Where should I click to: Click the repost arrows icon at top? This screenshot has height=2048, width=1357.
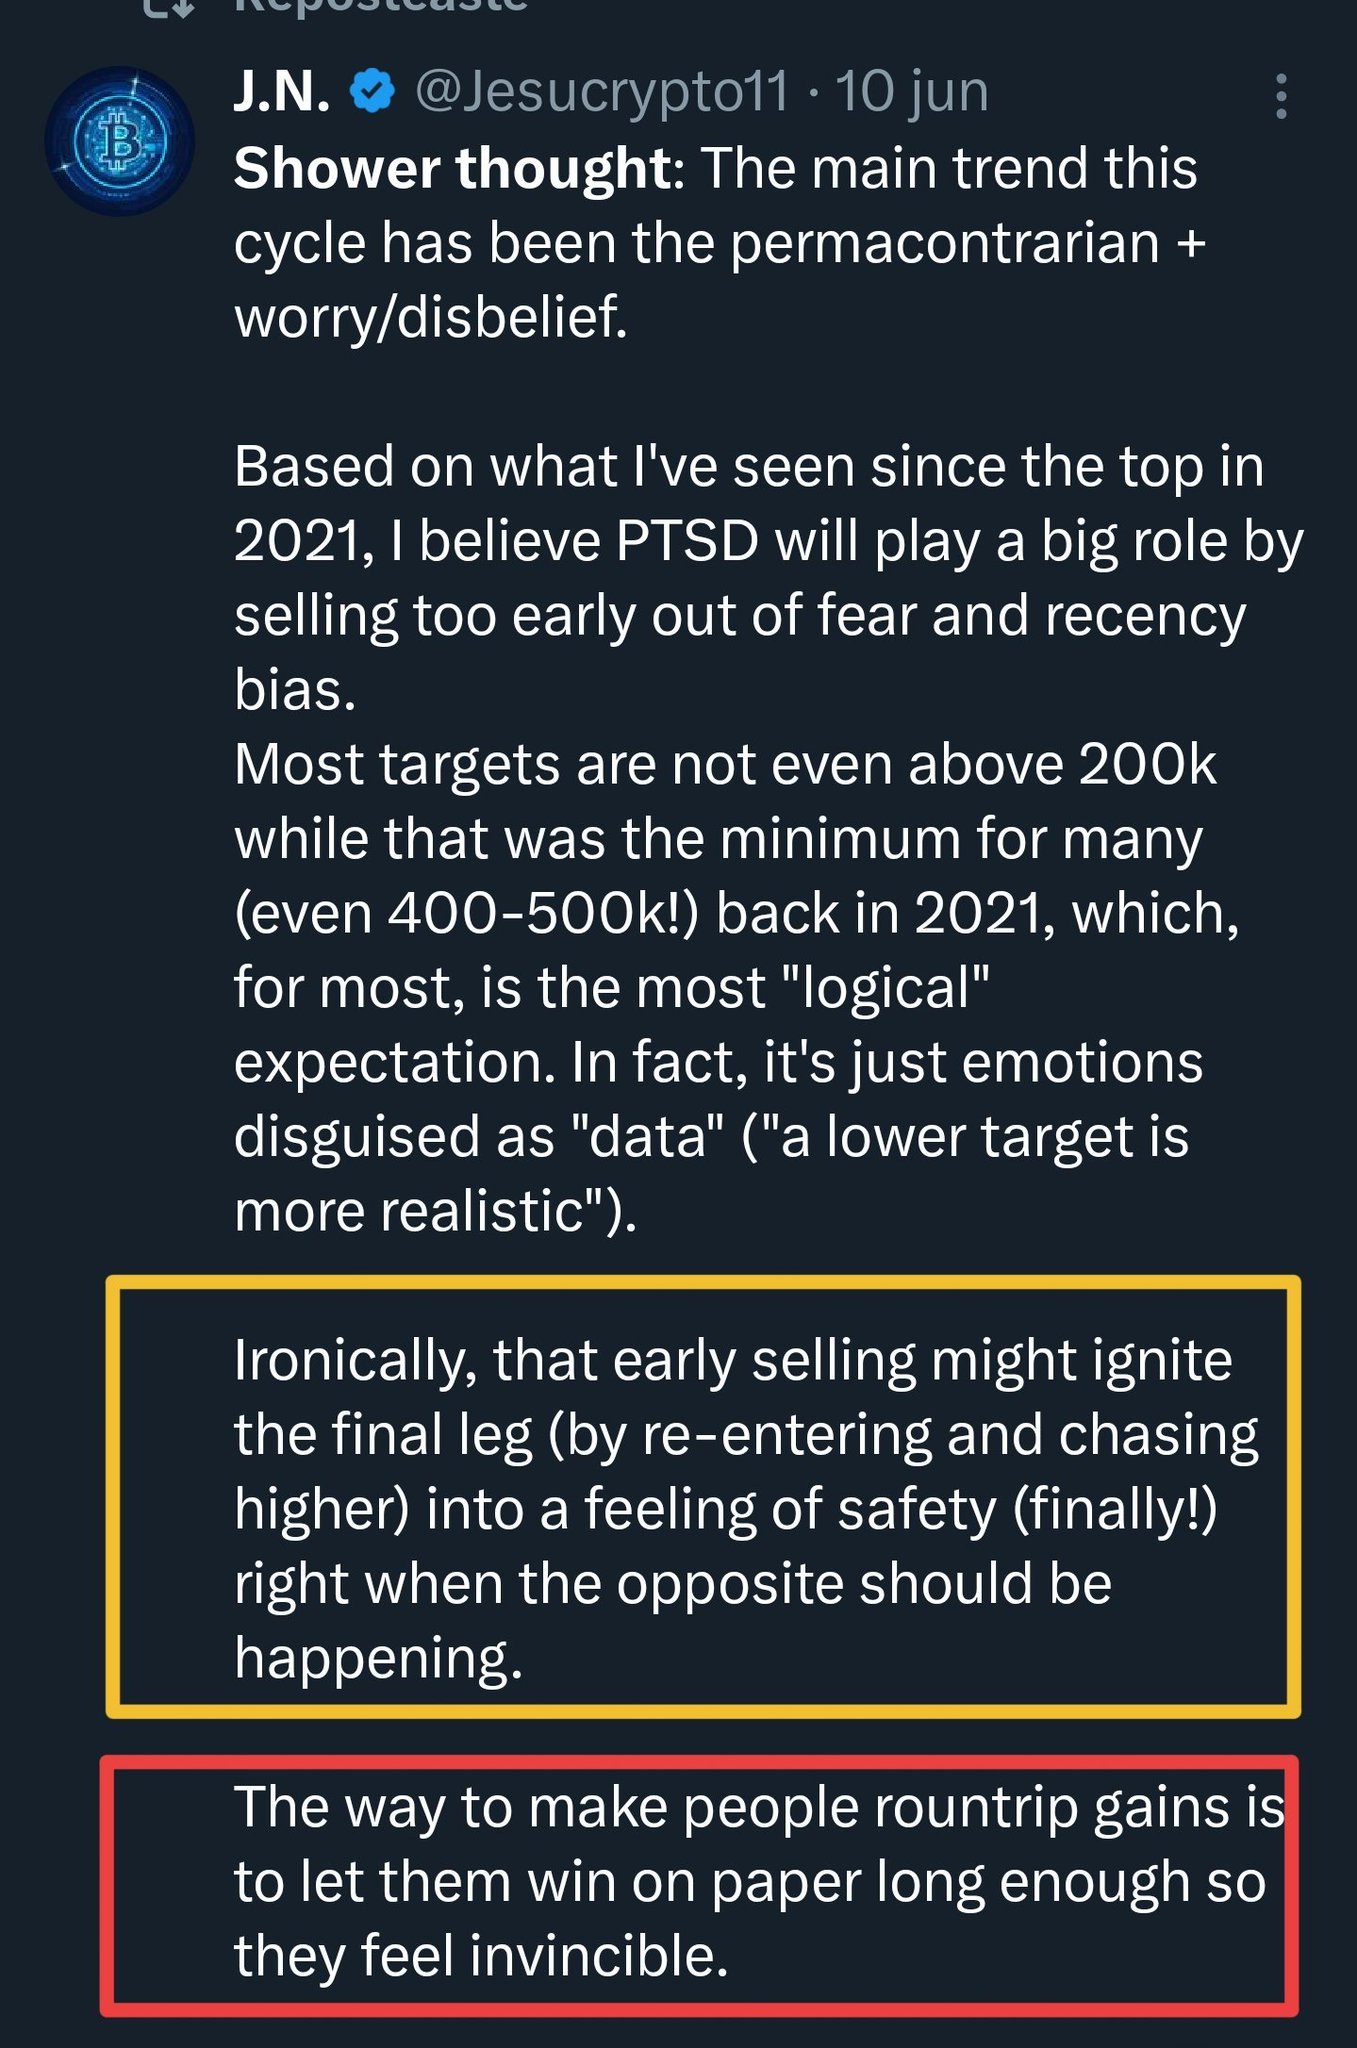click(167, 6)
